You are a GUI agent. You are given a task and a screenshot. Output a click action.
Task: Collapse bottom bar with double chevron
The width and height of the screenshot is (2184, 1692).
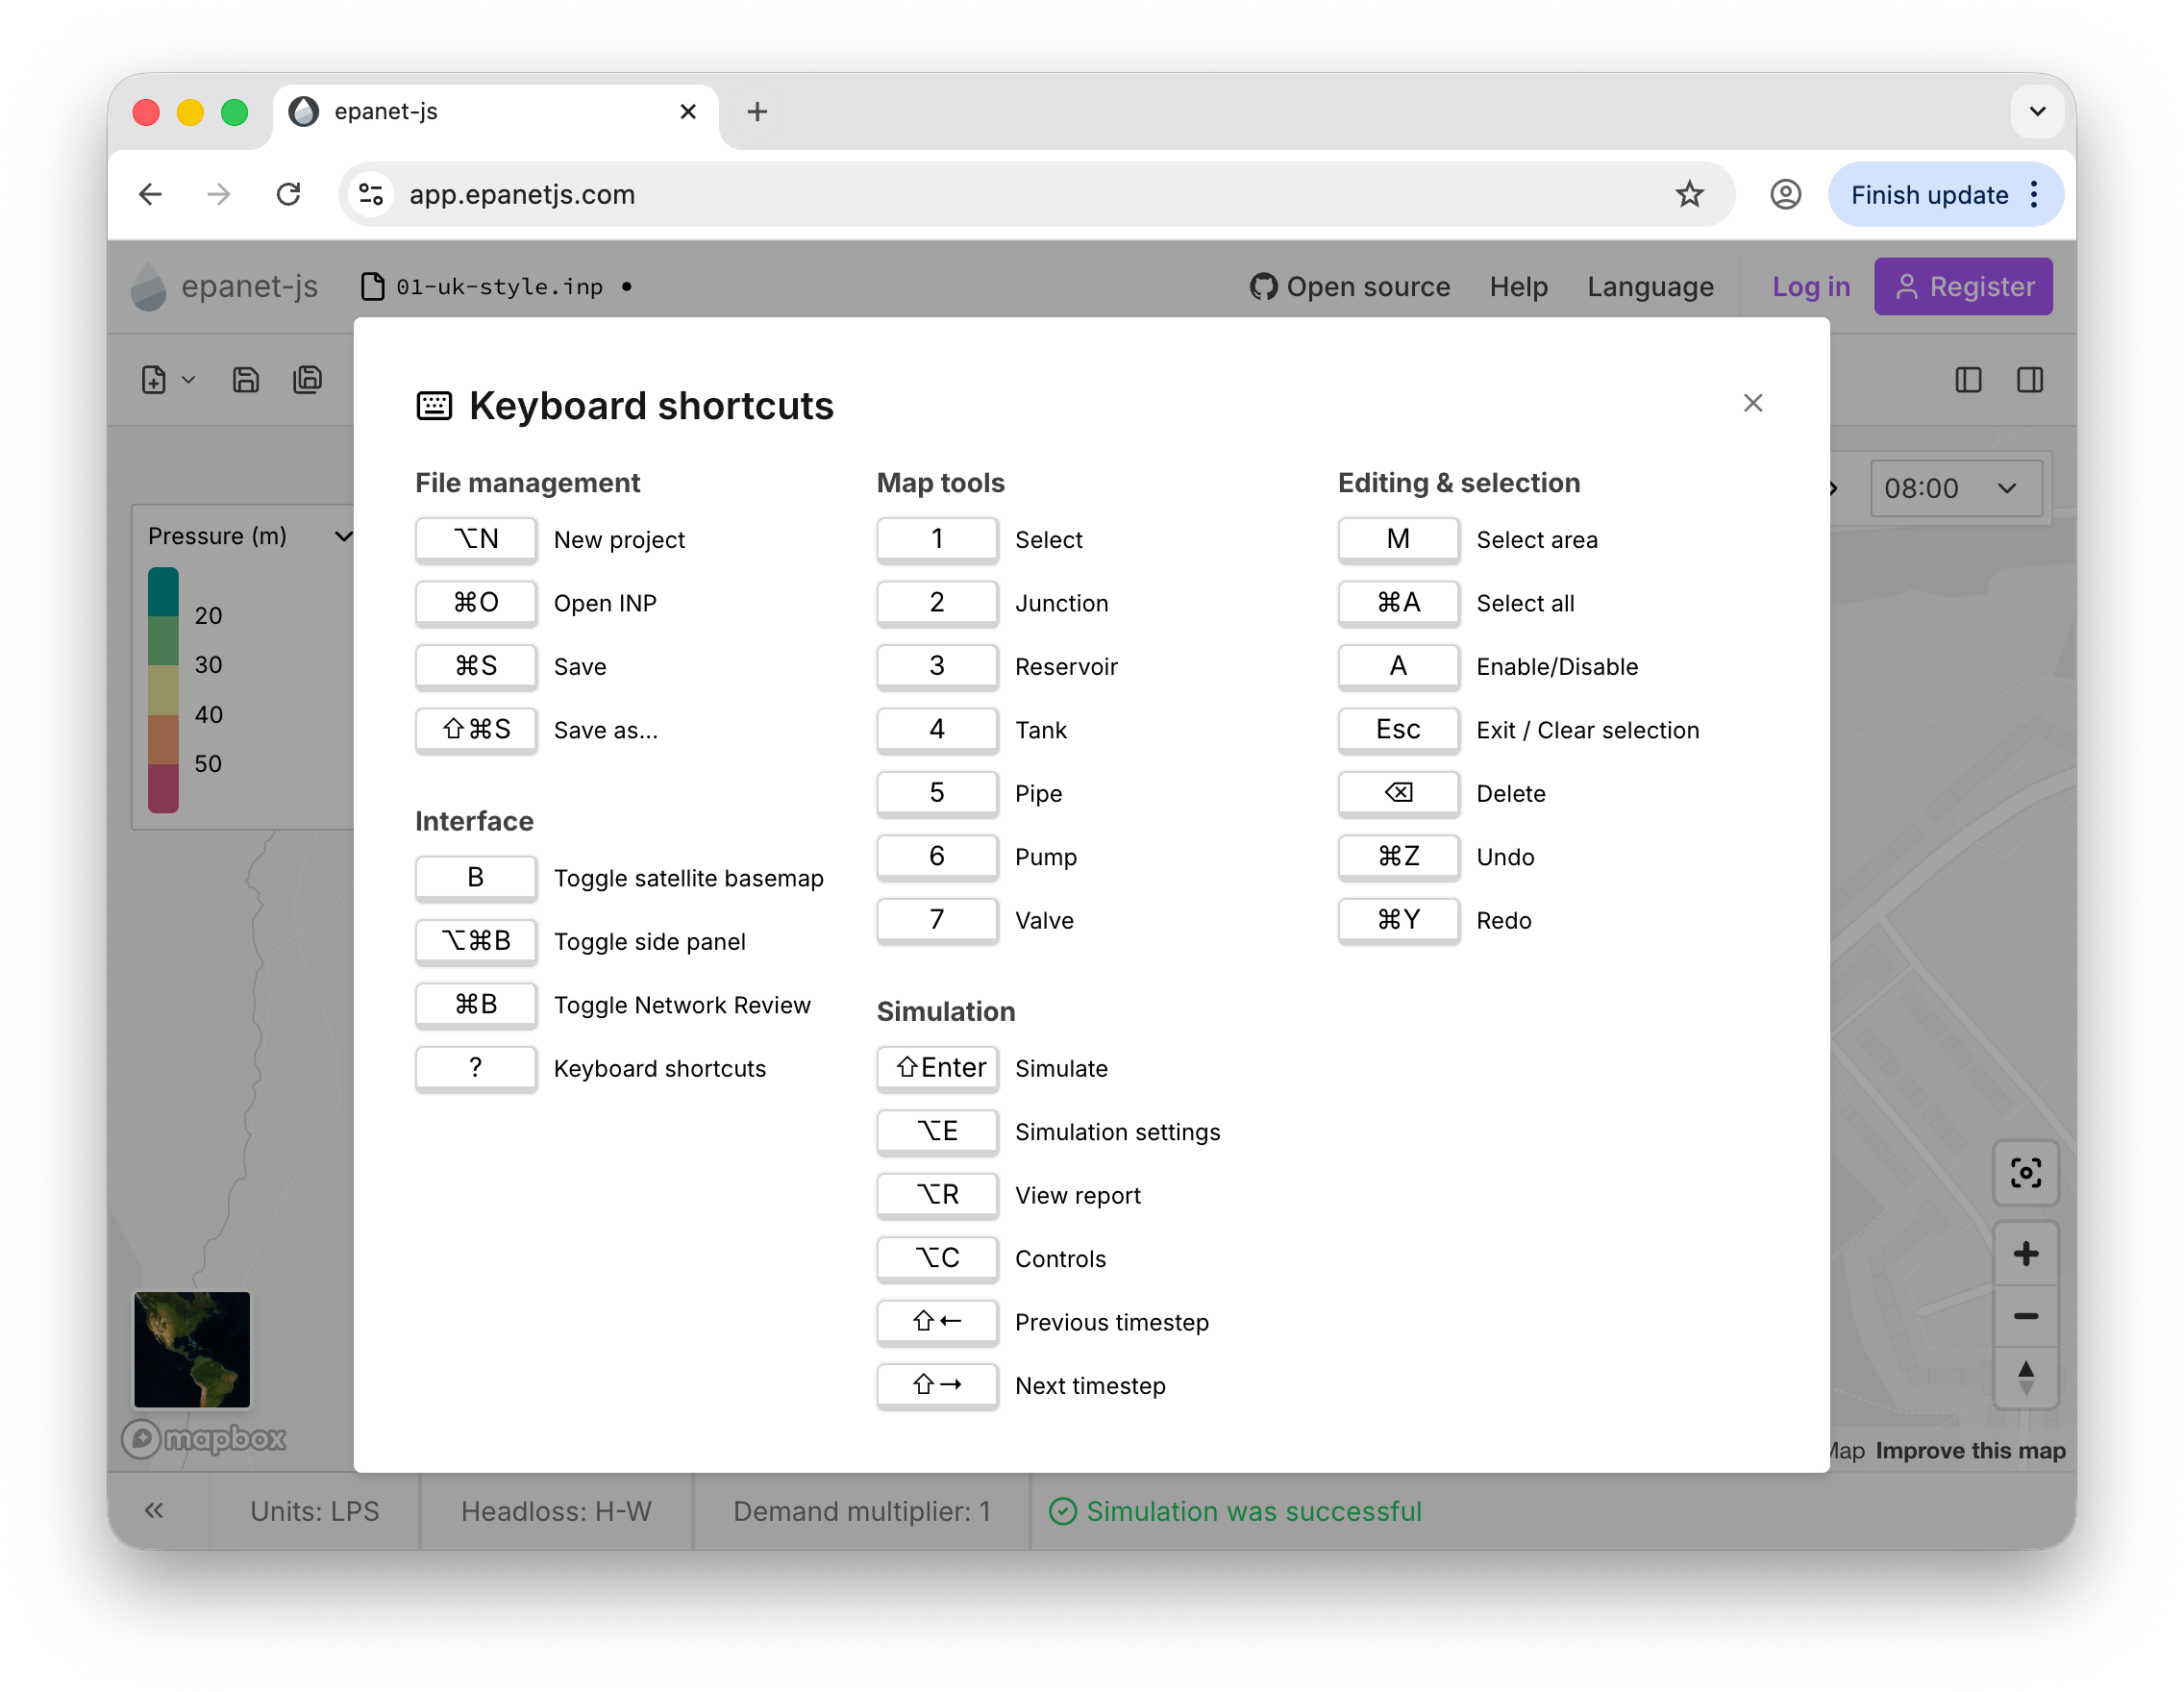pyautogui.click(x=154, y=1510)
